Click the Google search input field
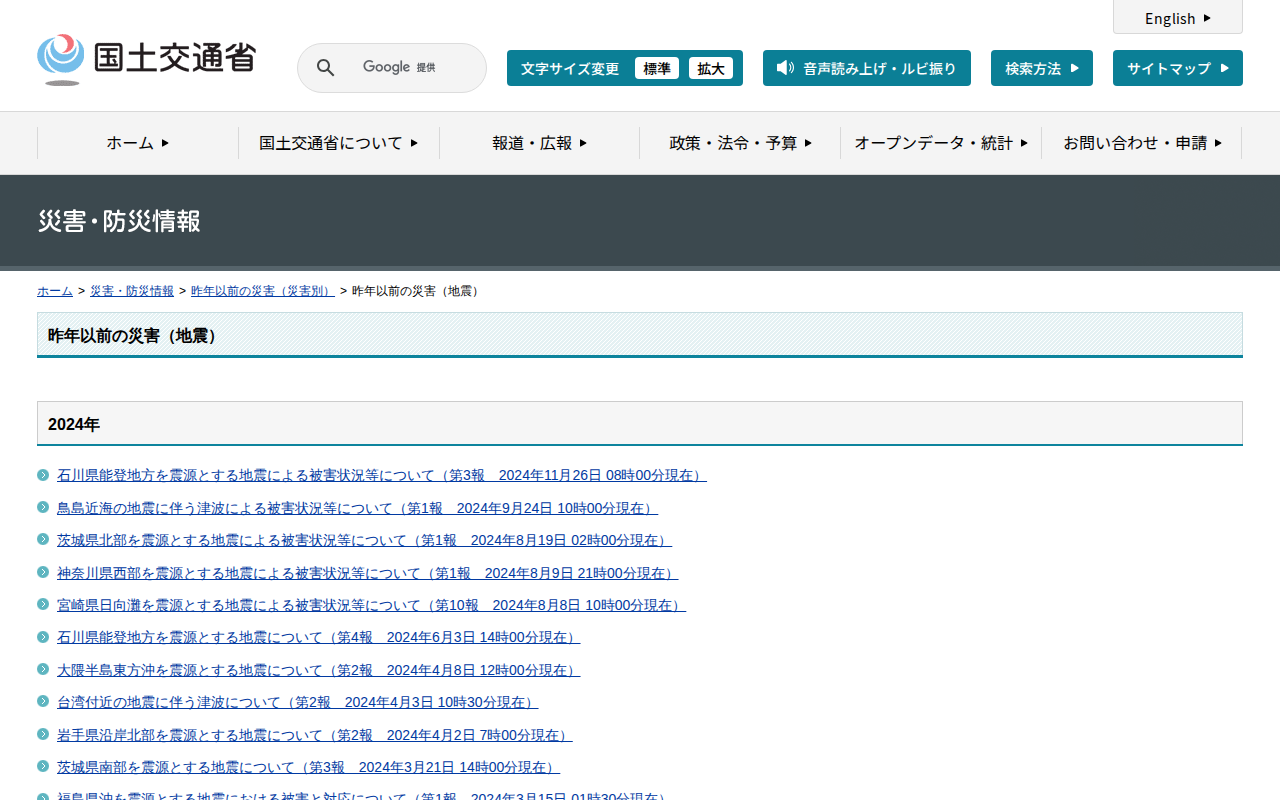Screen dimensions: 1280x800 (410, 68)
